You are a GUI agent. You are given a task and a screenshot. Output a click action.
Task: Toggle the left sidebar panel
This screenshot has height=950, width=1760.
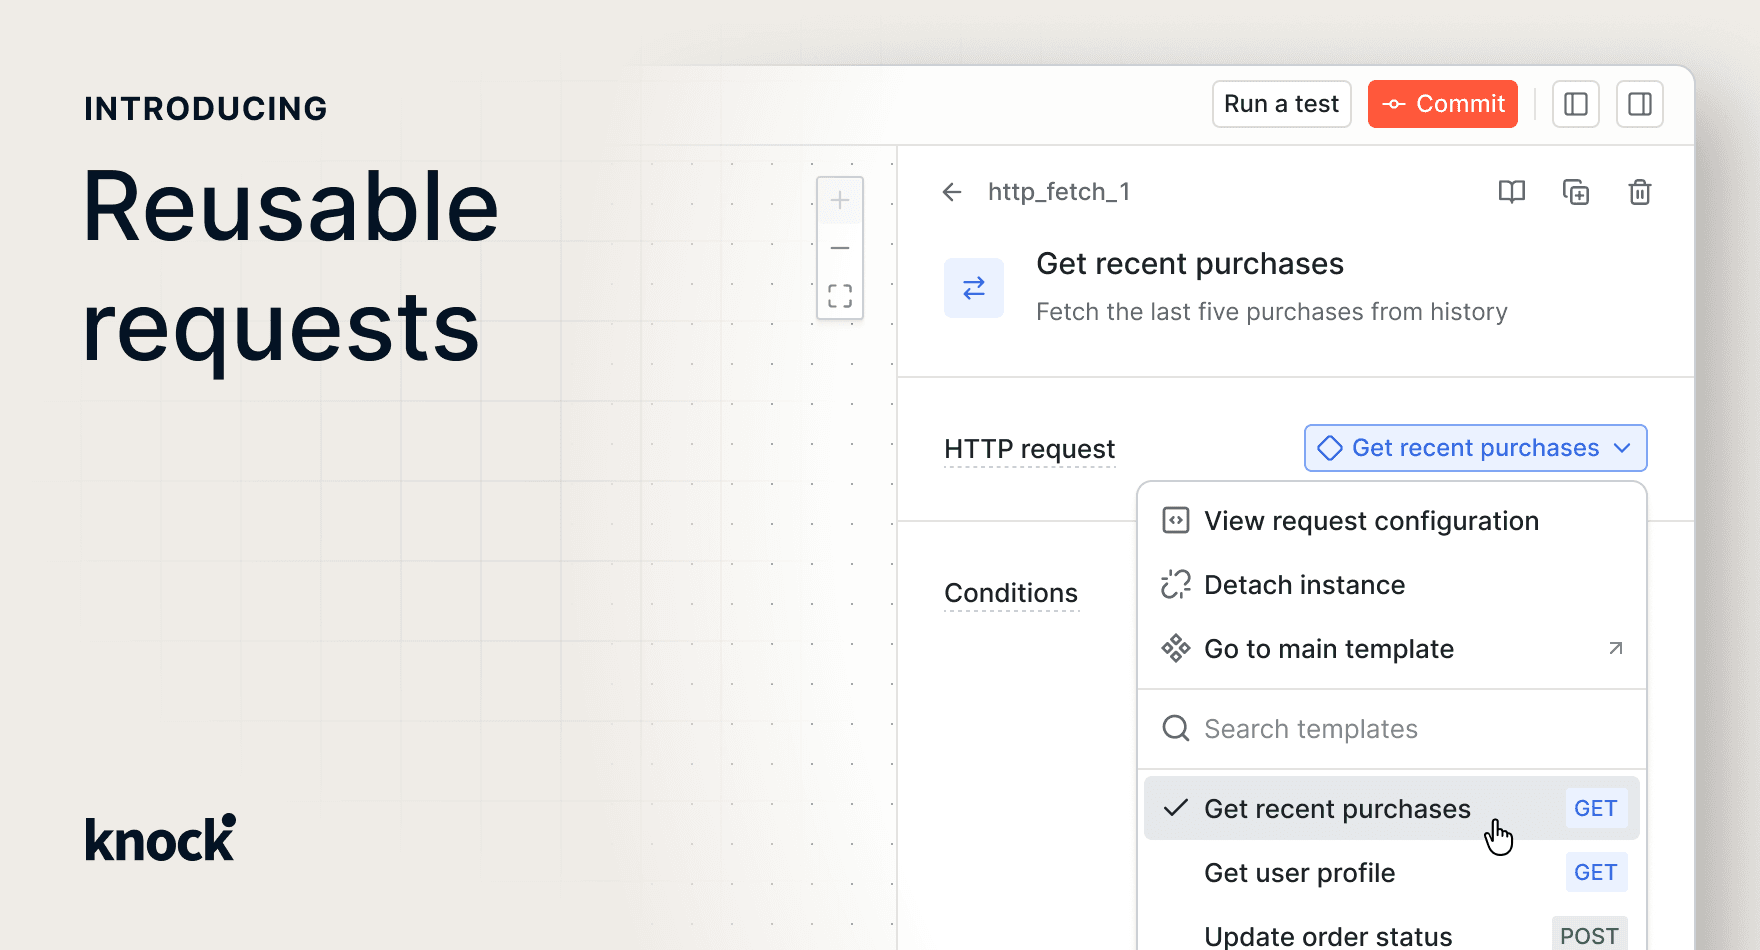[1575, 104]
